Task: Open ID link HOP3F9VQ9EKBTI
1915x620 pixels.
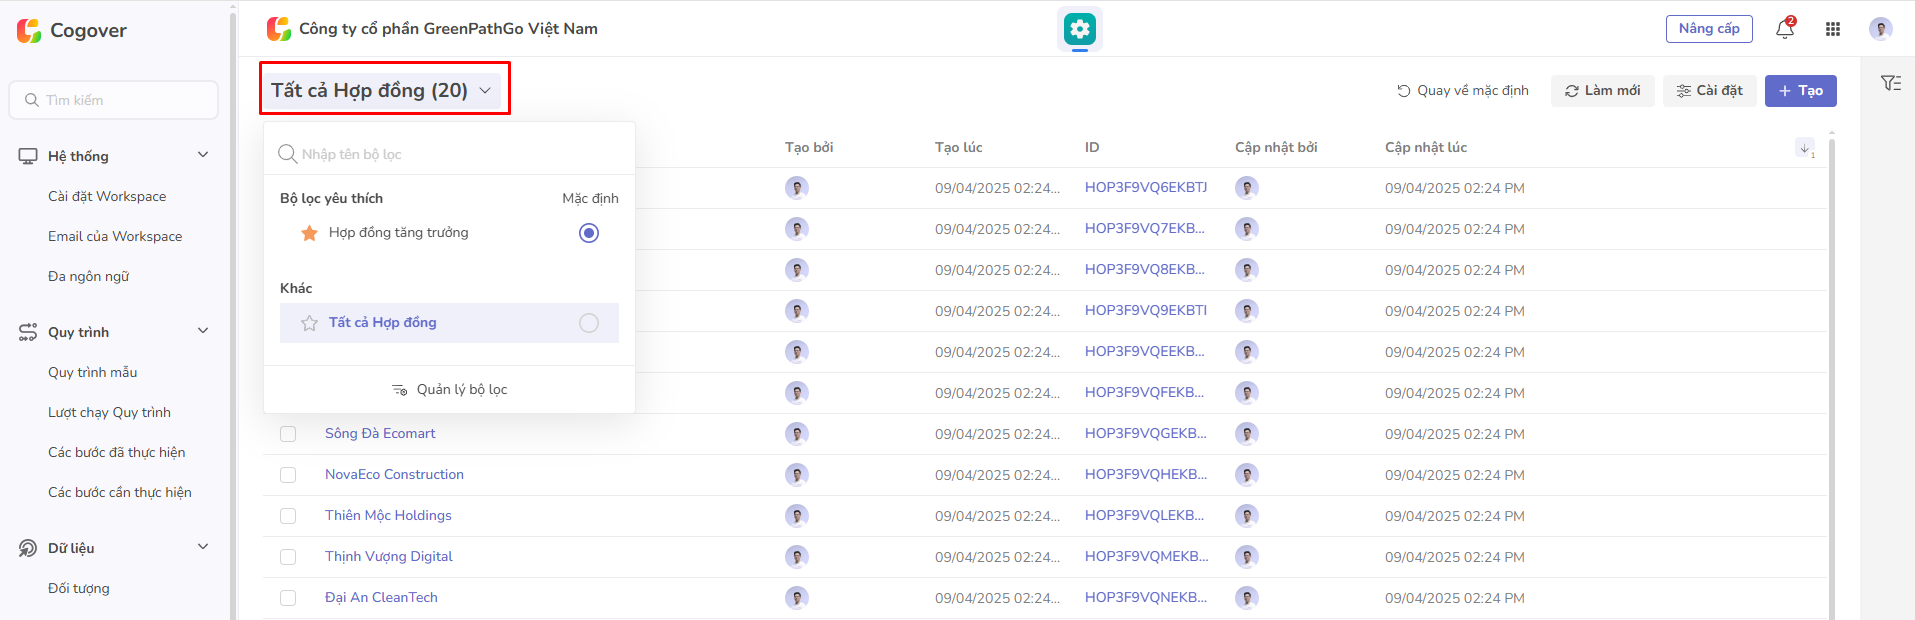Action: (x=1146, y=311)
